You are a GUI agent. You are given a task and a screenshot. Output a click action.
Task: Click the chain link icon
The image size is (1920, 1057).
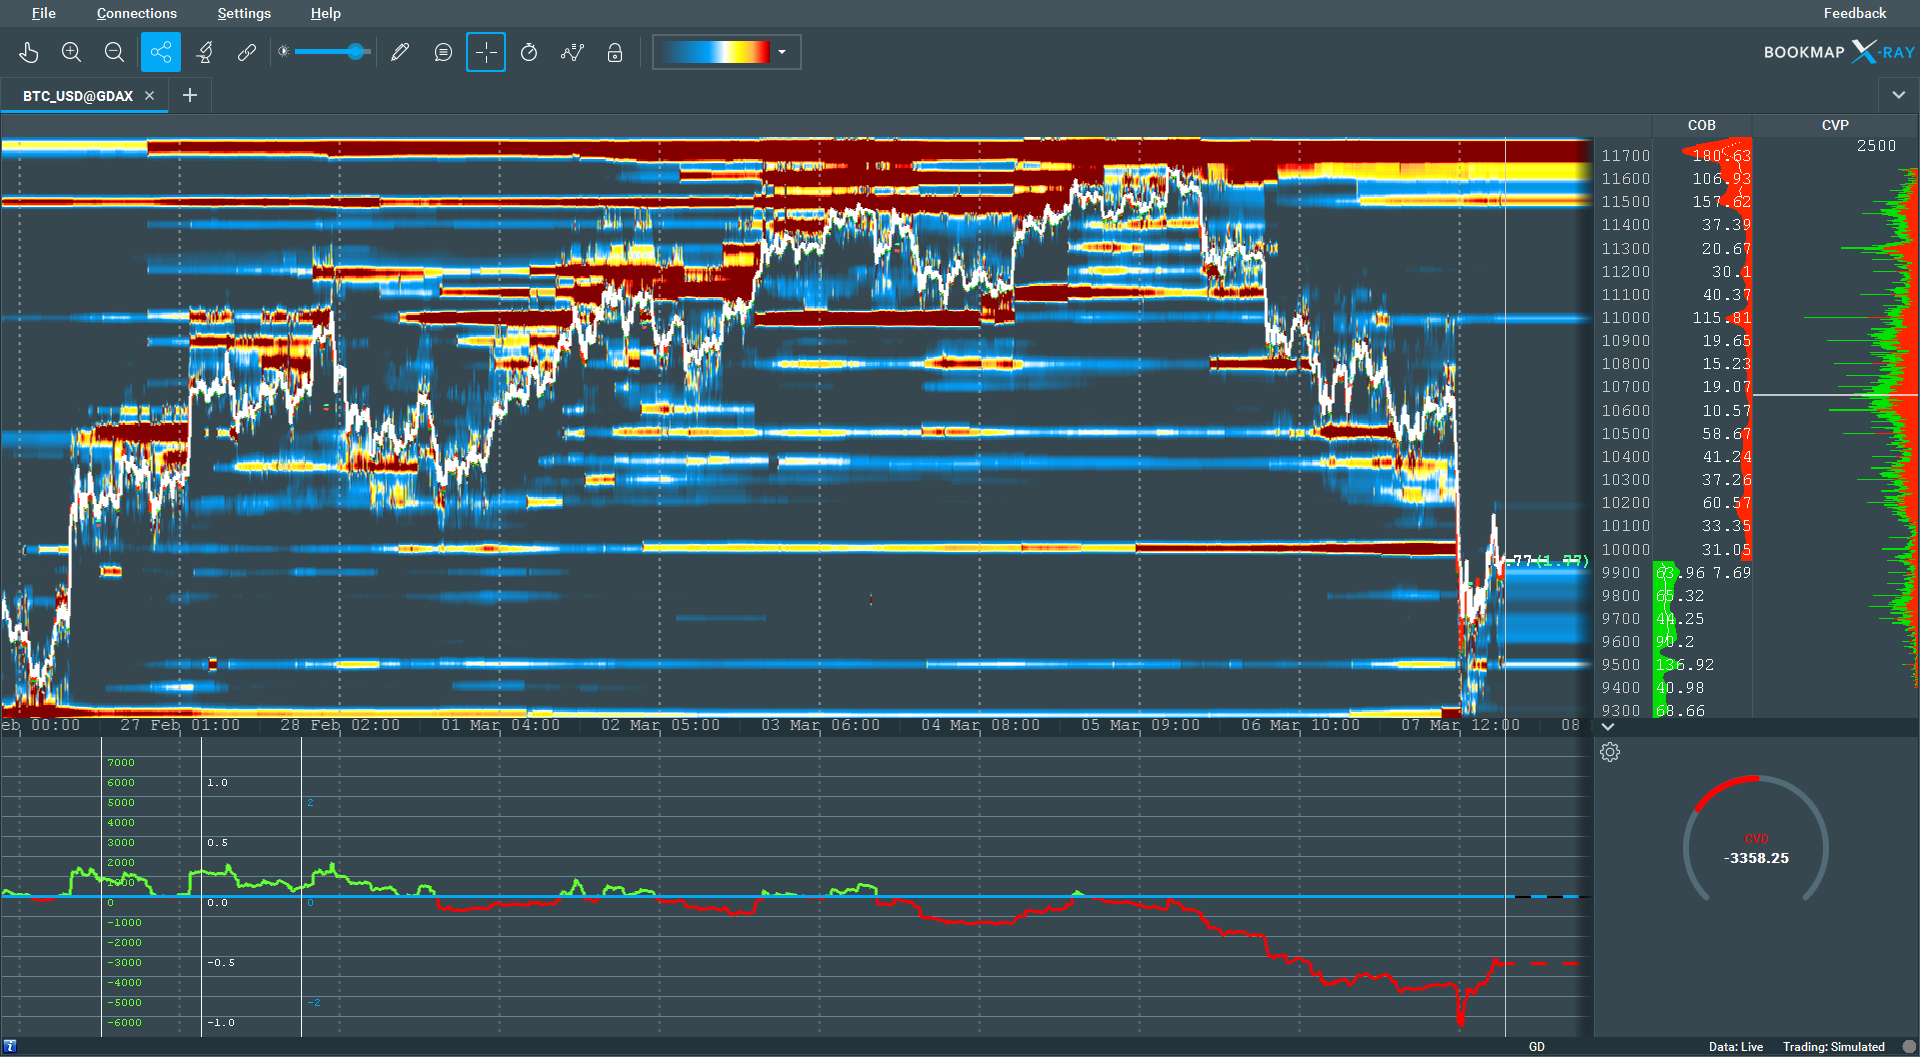(x=247, y=52)
